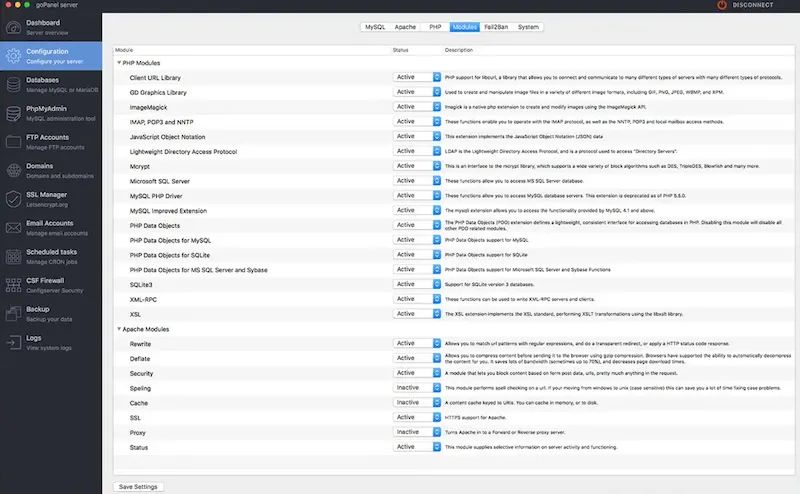Switch to the Apache tab
The height and width of the screenshot is (494, 800).
405,27
